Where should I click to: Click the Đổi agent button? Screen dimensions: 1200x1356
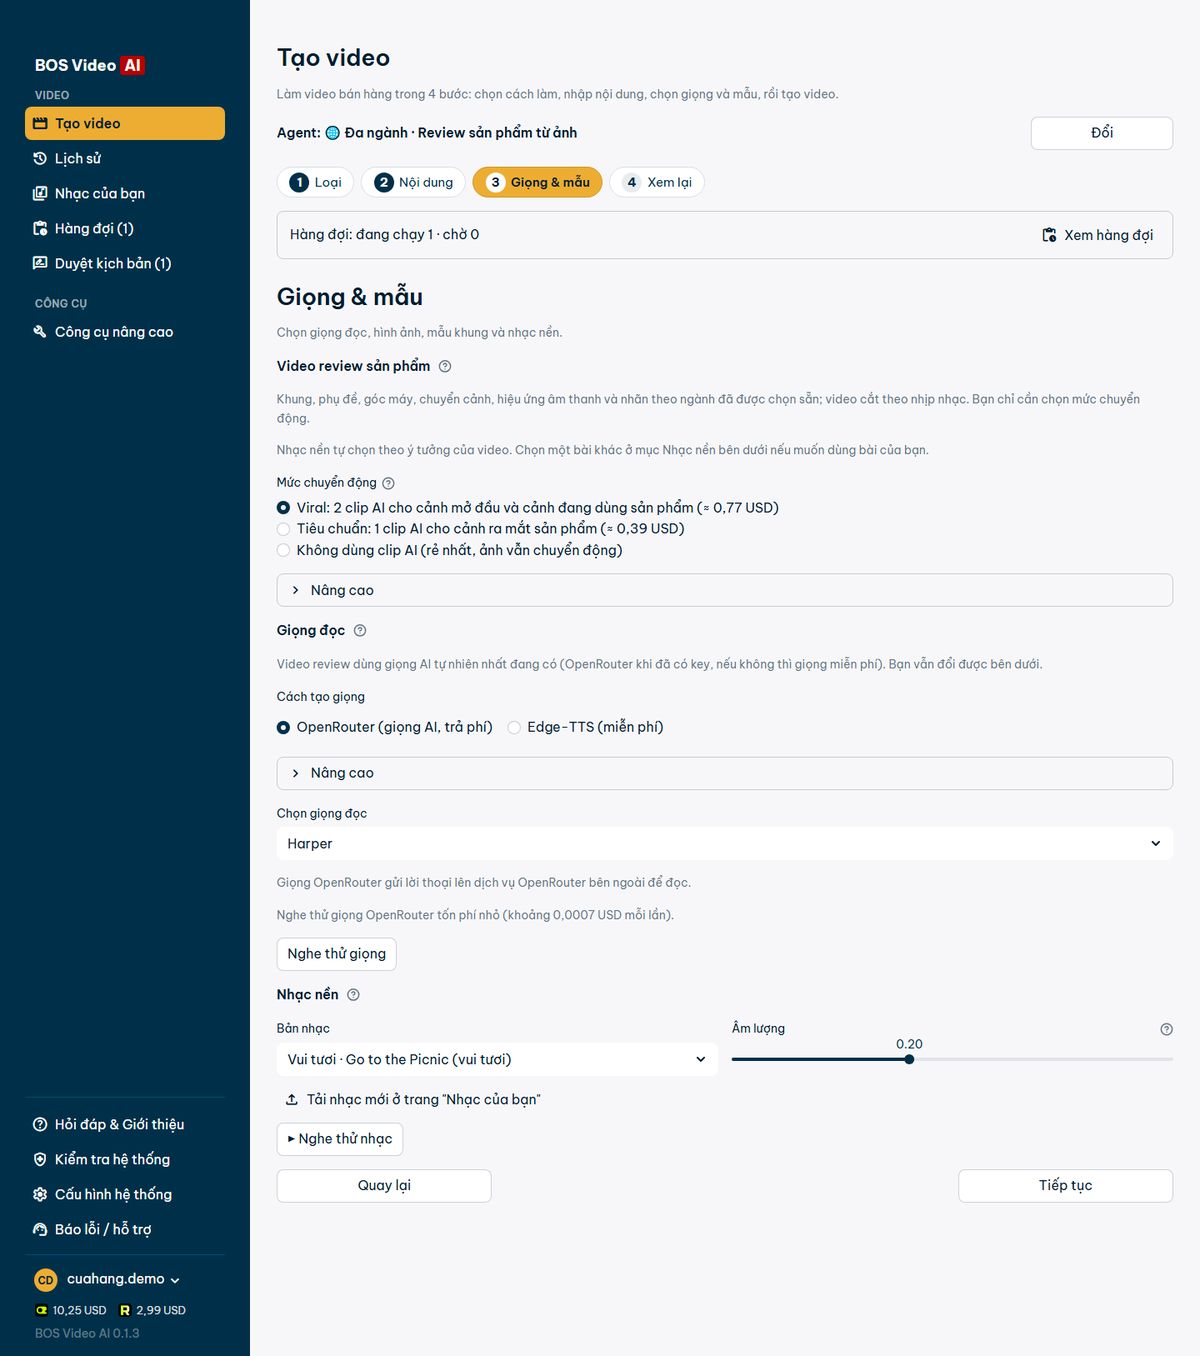click(x=1101, y=133)
